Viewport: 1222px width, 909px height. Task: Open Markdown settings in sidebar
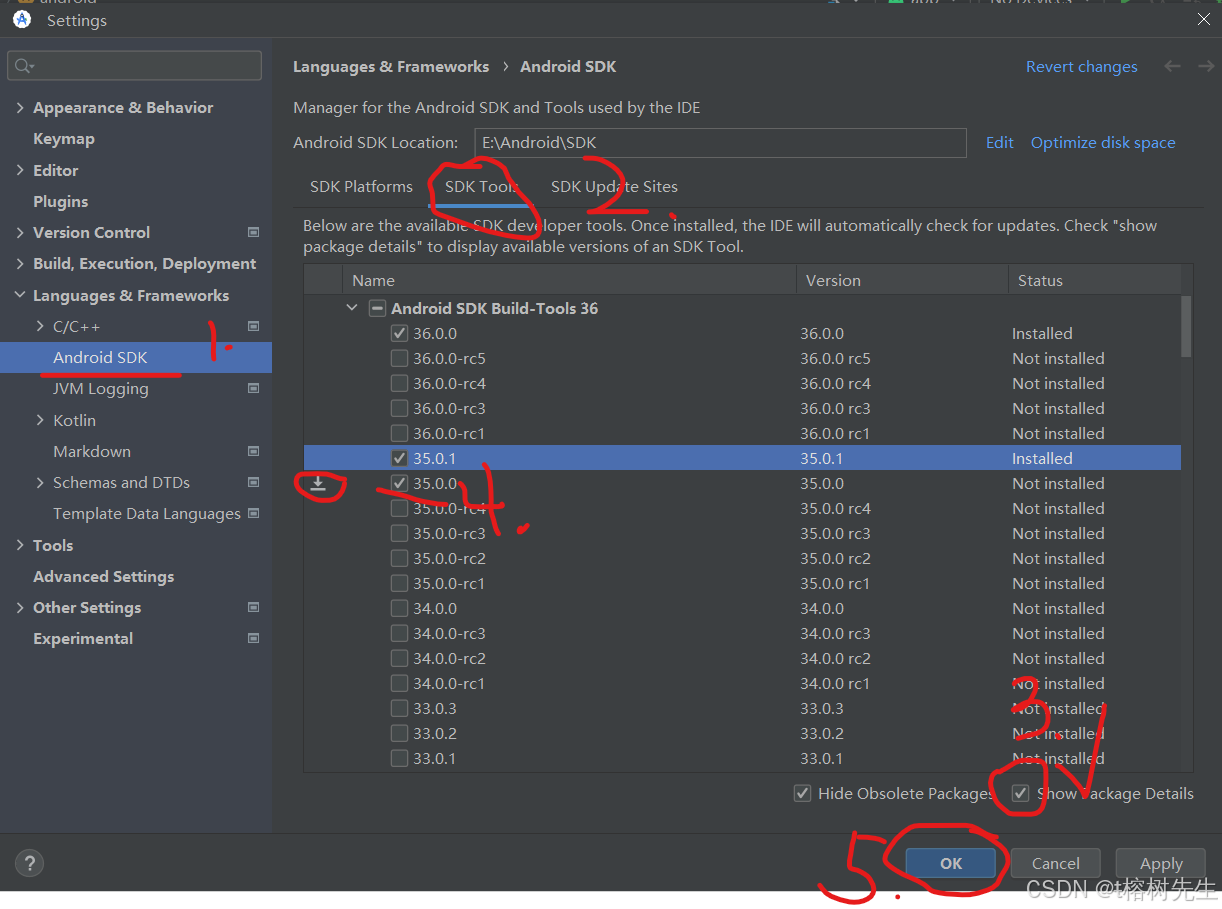click(x=92, y=451)
